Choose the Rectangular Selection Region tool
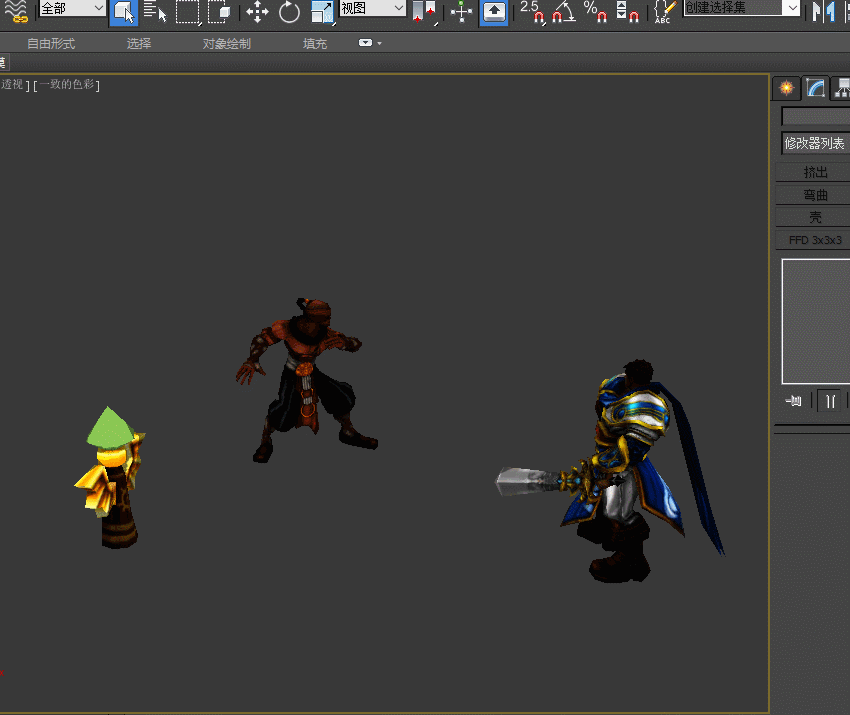 (x=188, y=12)
